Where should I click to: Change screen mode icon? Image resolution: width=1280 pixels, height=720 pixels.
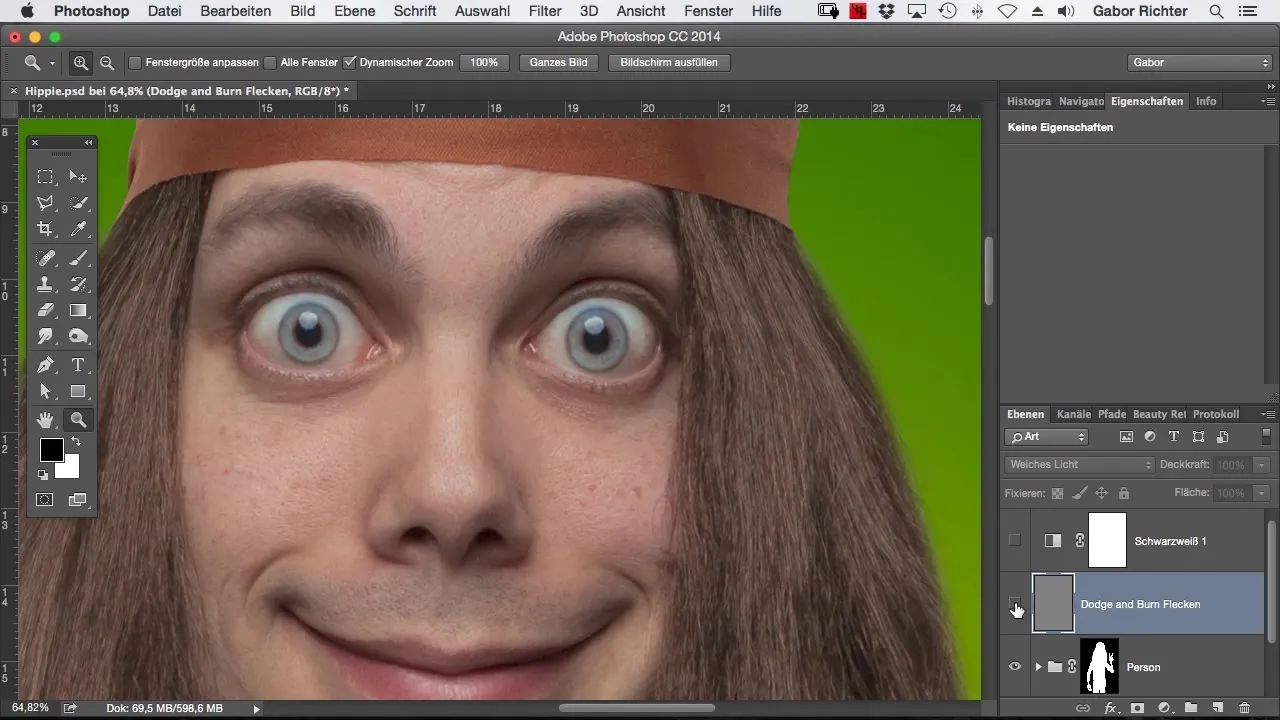coord(78,499)
